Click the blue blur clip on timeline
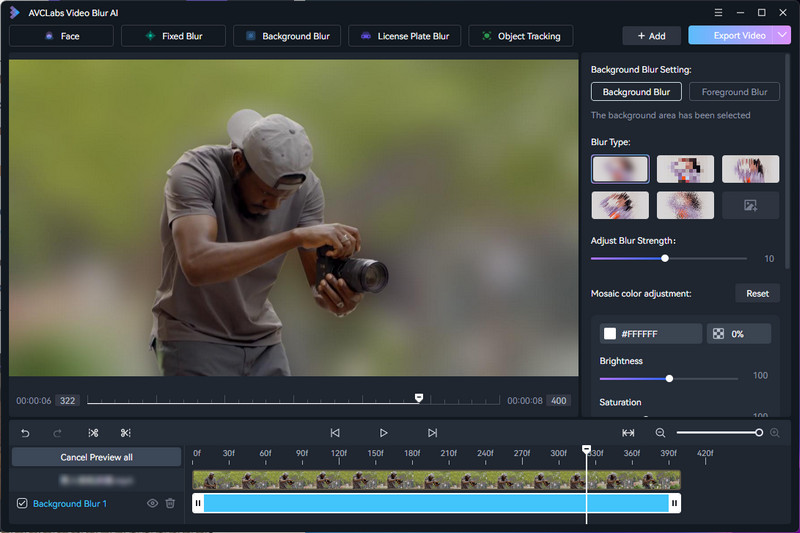This screenshot has width=800, height=533. pyautogui.click(x=436, y=503)
